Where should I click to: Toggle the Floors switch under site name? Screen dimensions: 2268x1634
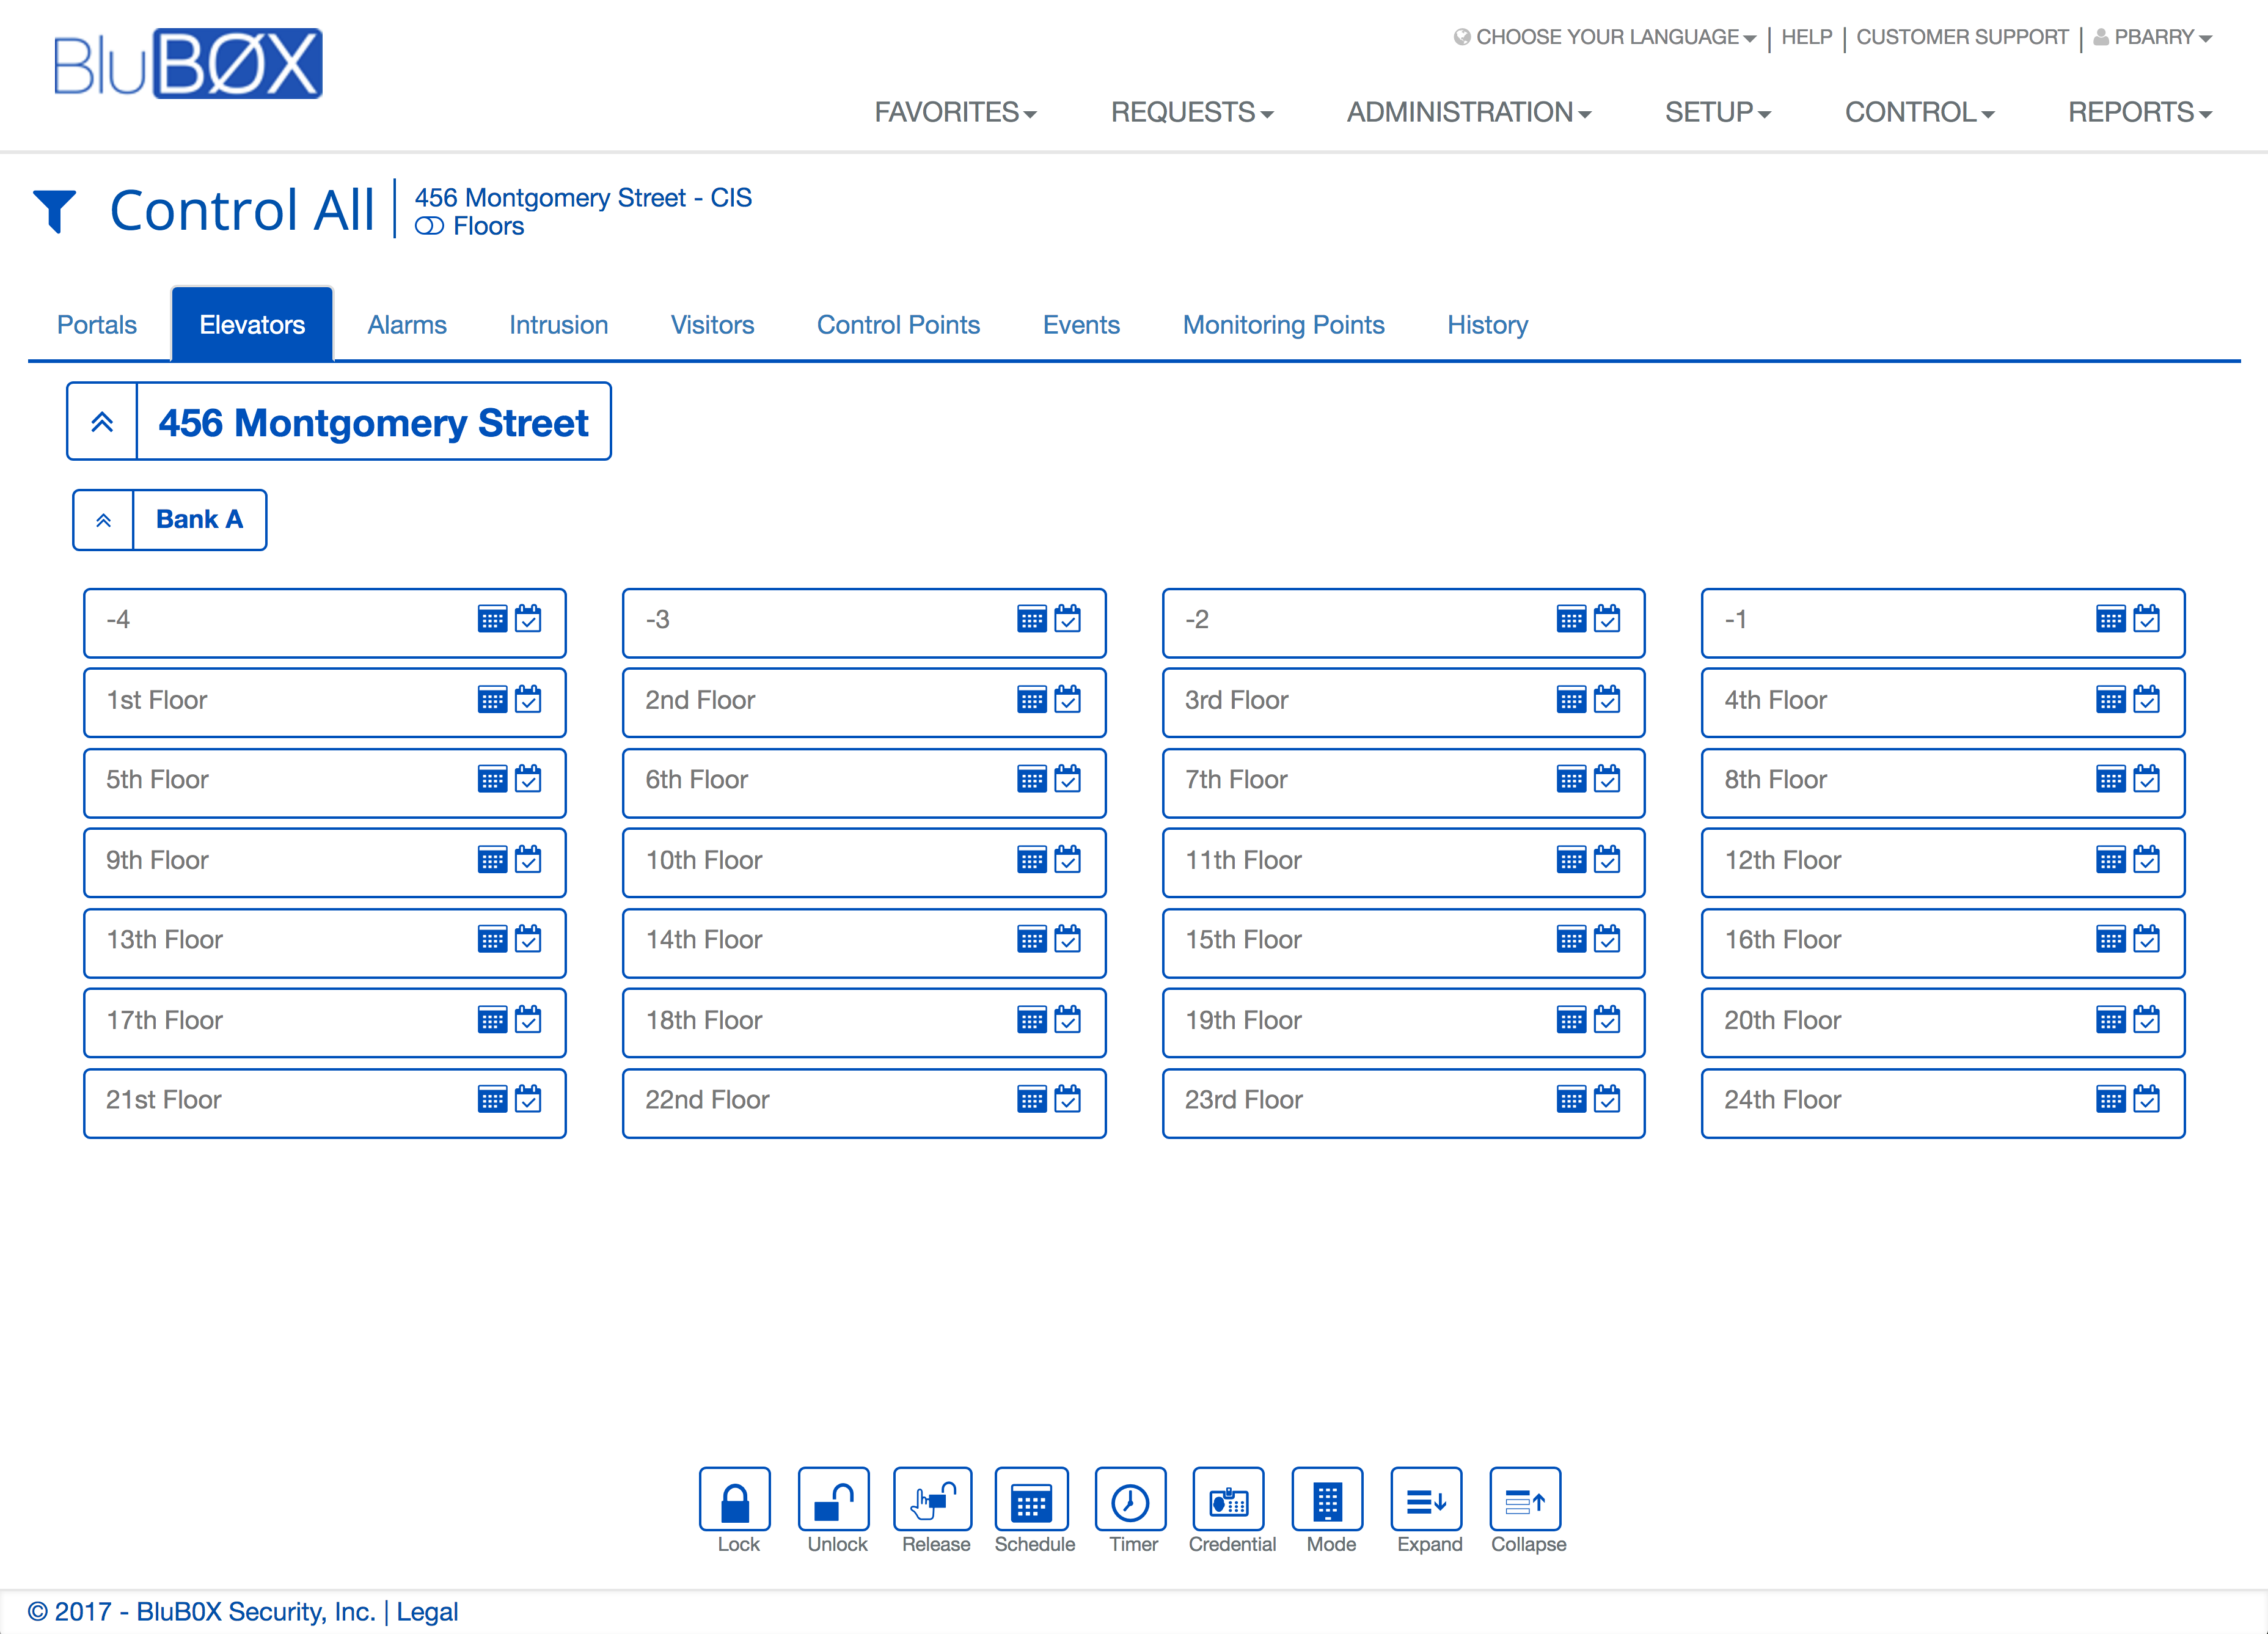click(x=430, y=227)
